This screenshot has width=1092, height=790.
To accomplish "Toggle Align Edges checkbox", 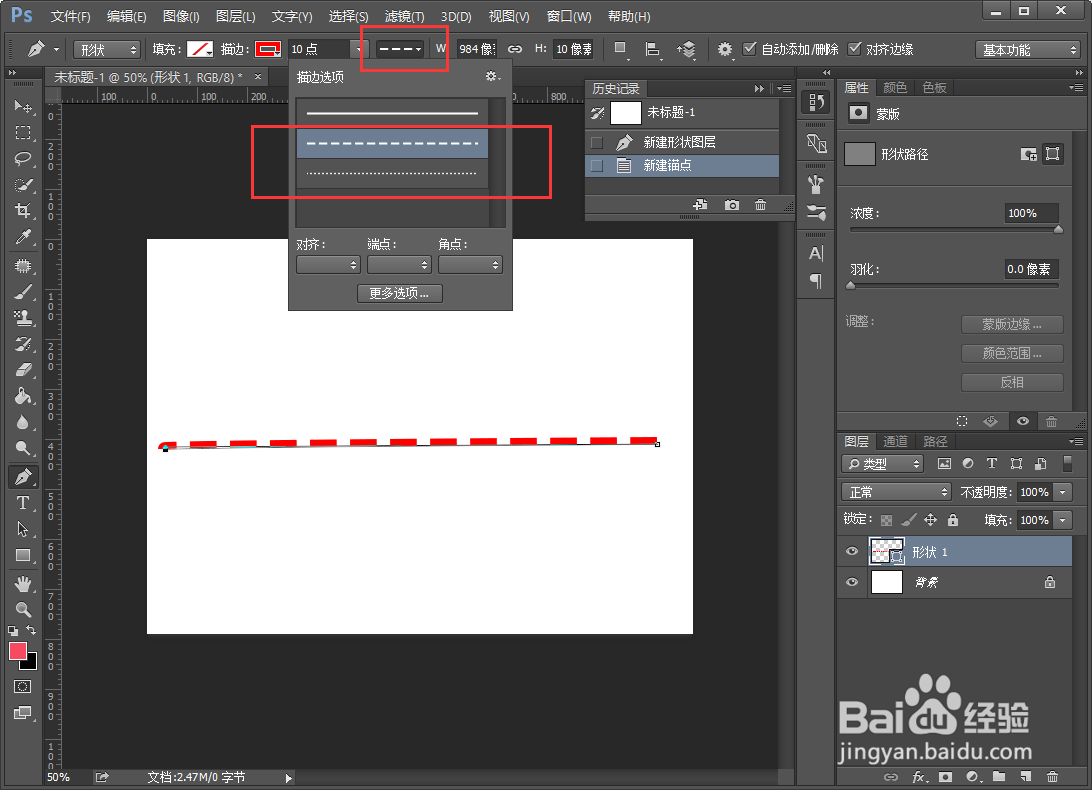I will [855, 49].
